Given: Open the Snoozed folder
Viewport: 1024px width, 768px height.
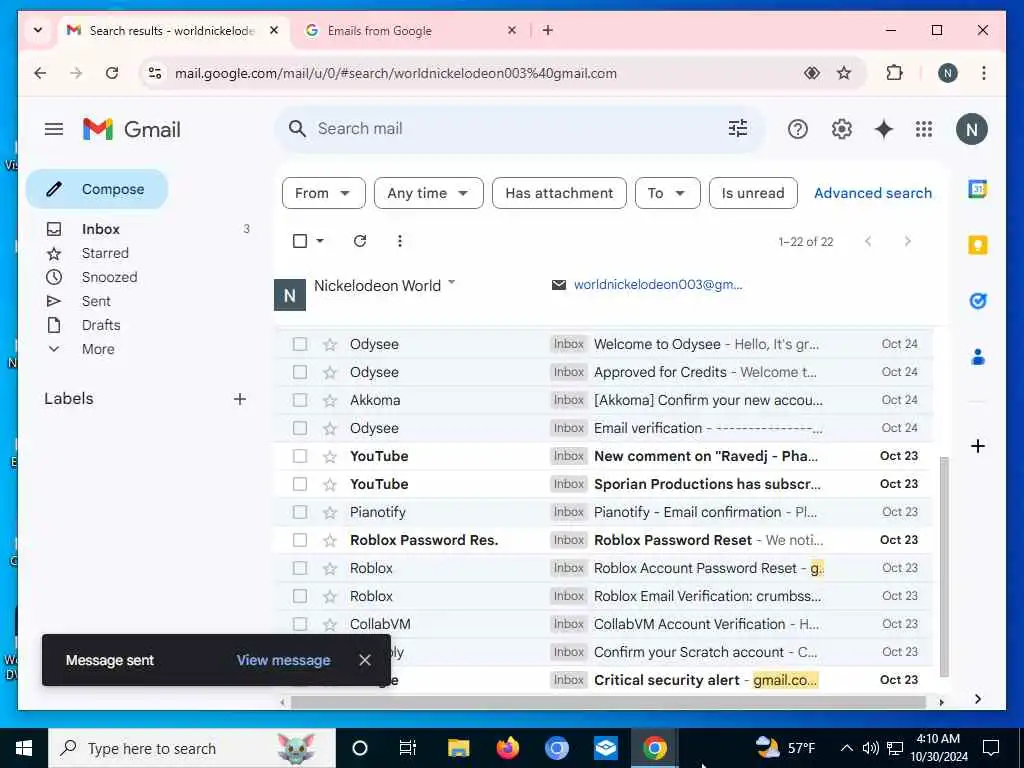Looking at the screenshot, I should [x=110, y=278].
